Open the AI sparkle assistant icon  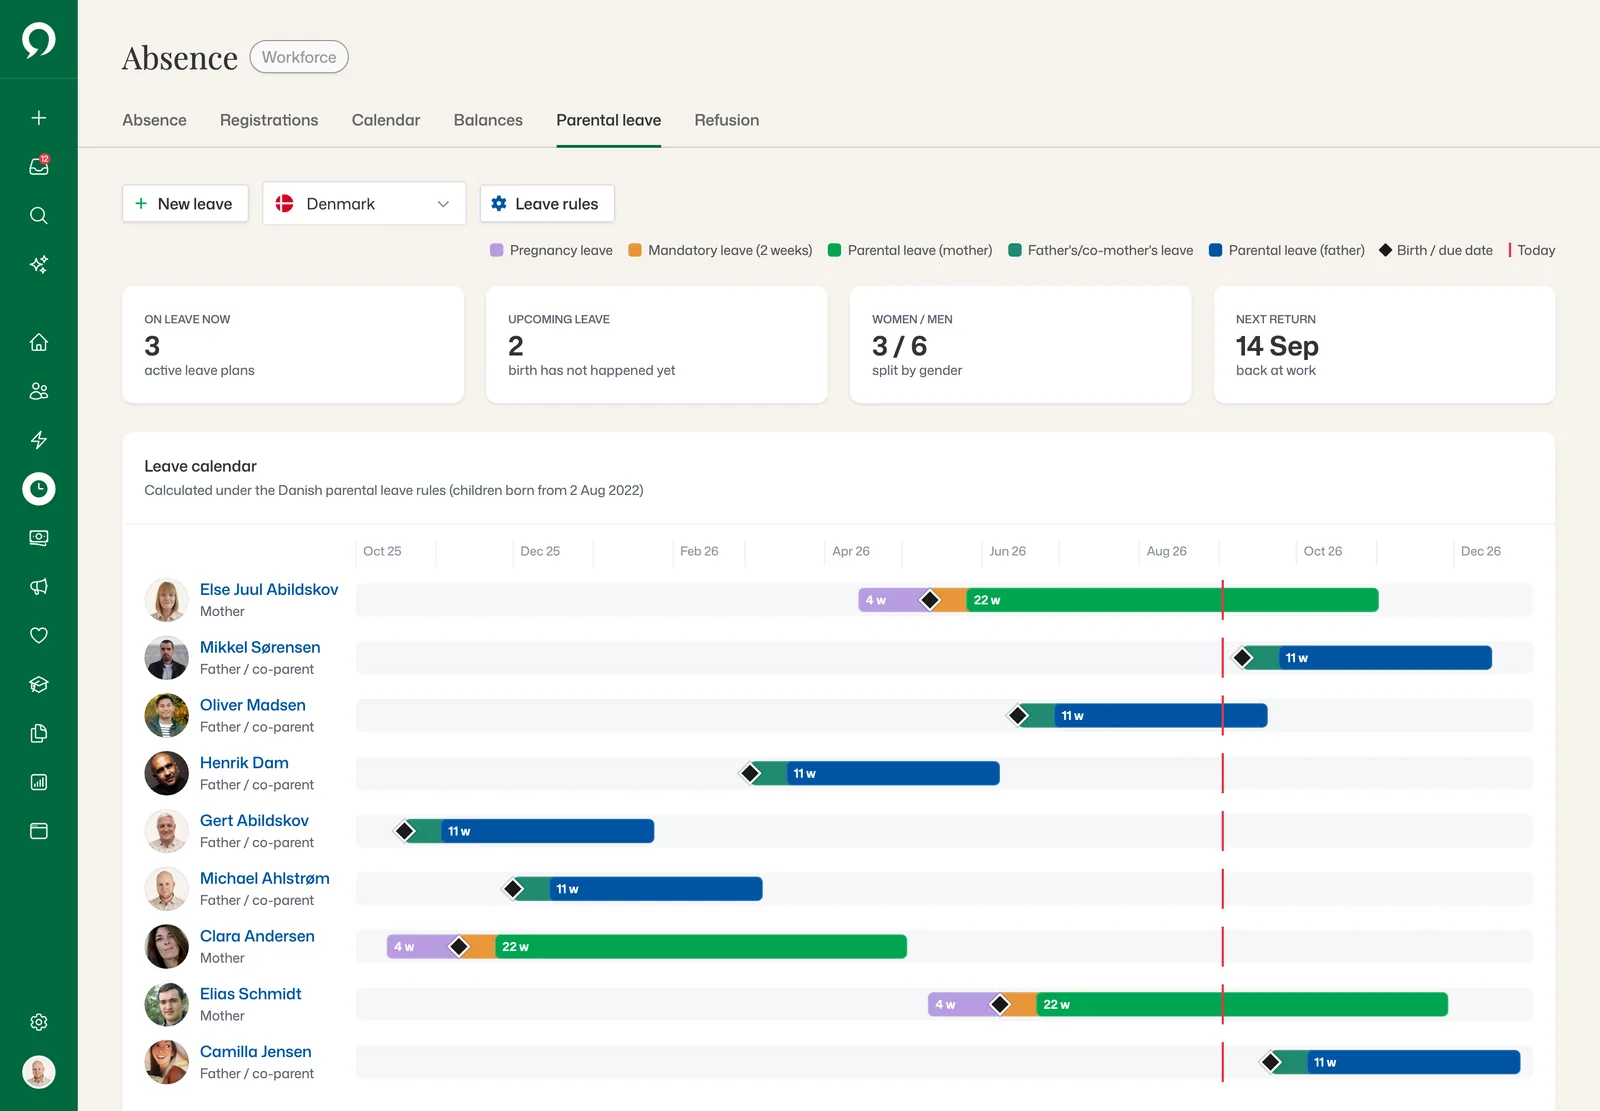39,264
